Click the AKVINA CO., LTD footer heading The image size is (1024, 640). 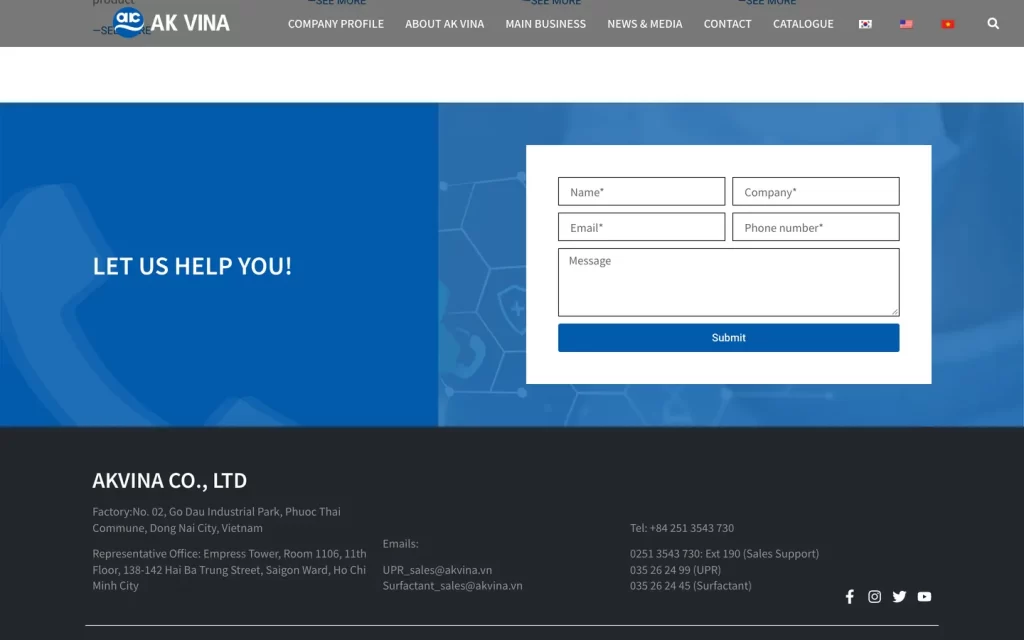click(170, 480)
